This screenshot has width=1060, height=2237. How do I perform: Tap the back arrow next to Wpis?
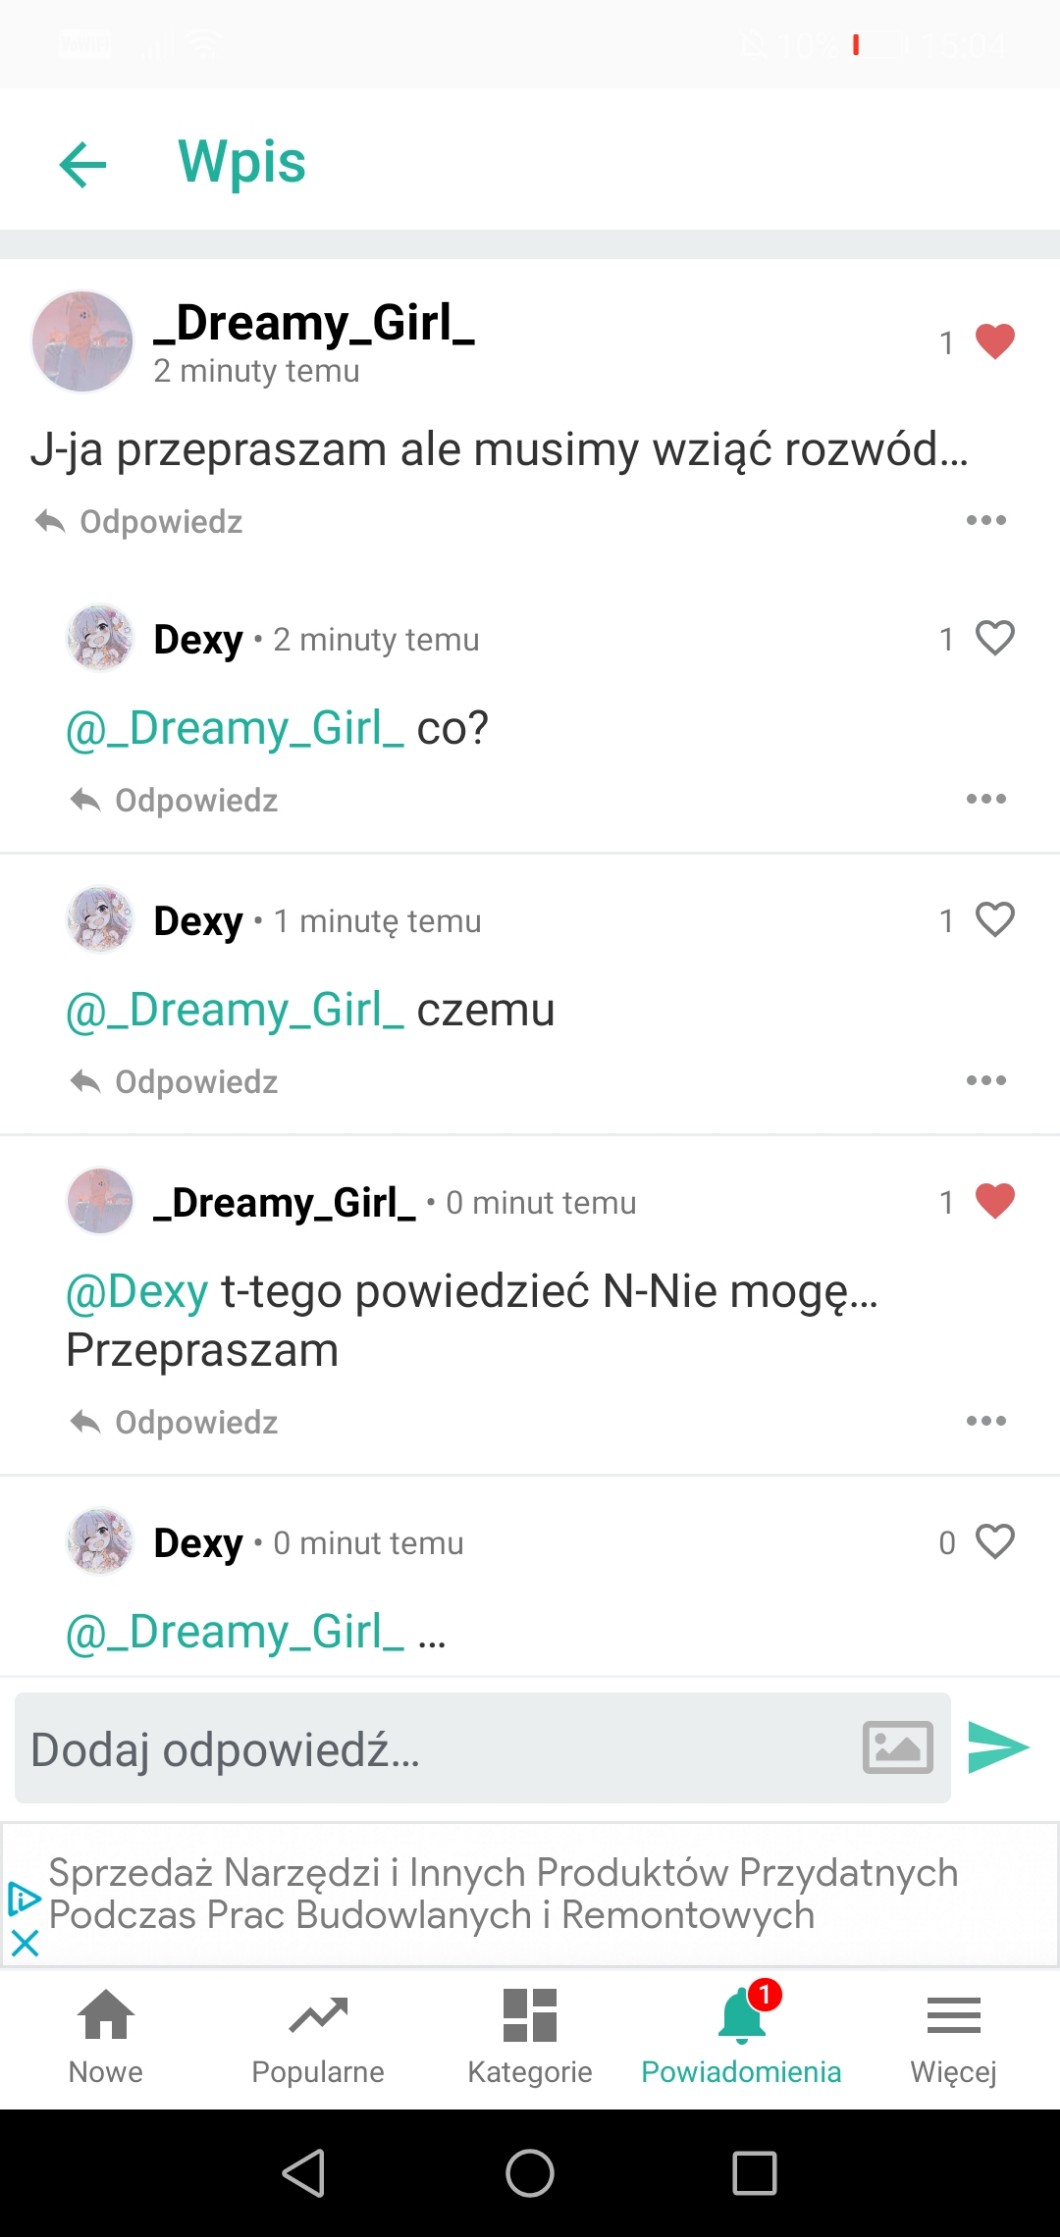coord(83,164)
